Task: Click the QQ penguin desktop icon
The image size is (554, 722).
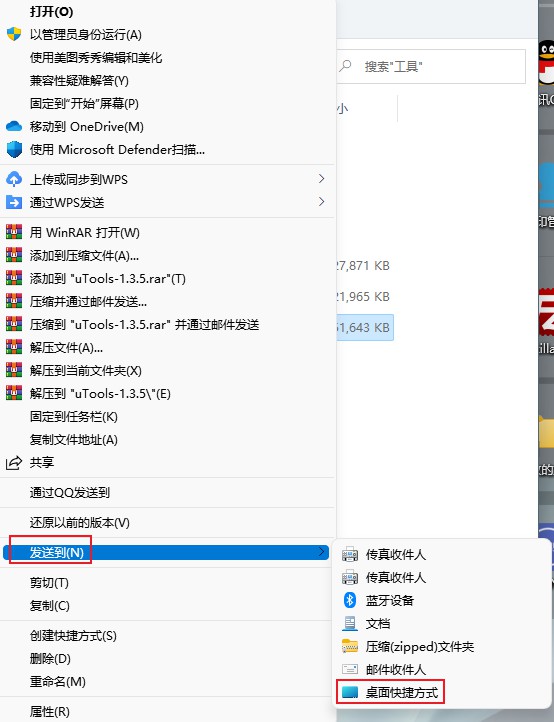Action: click(546, 62)
